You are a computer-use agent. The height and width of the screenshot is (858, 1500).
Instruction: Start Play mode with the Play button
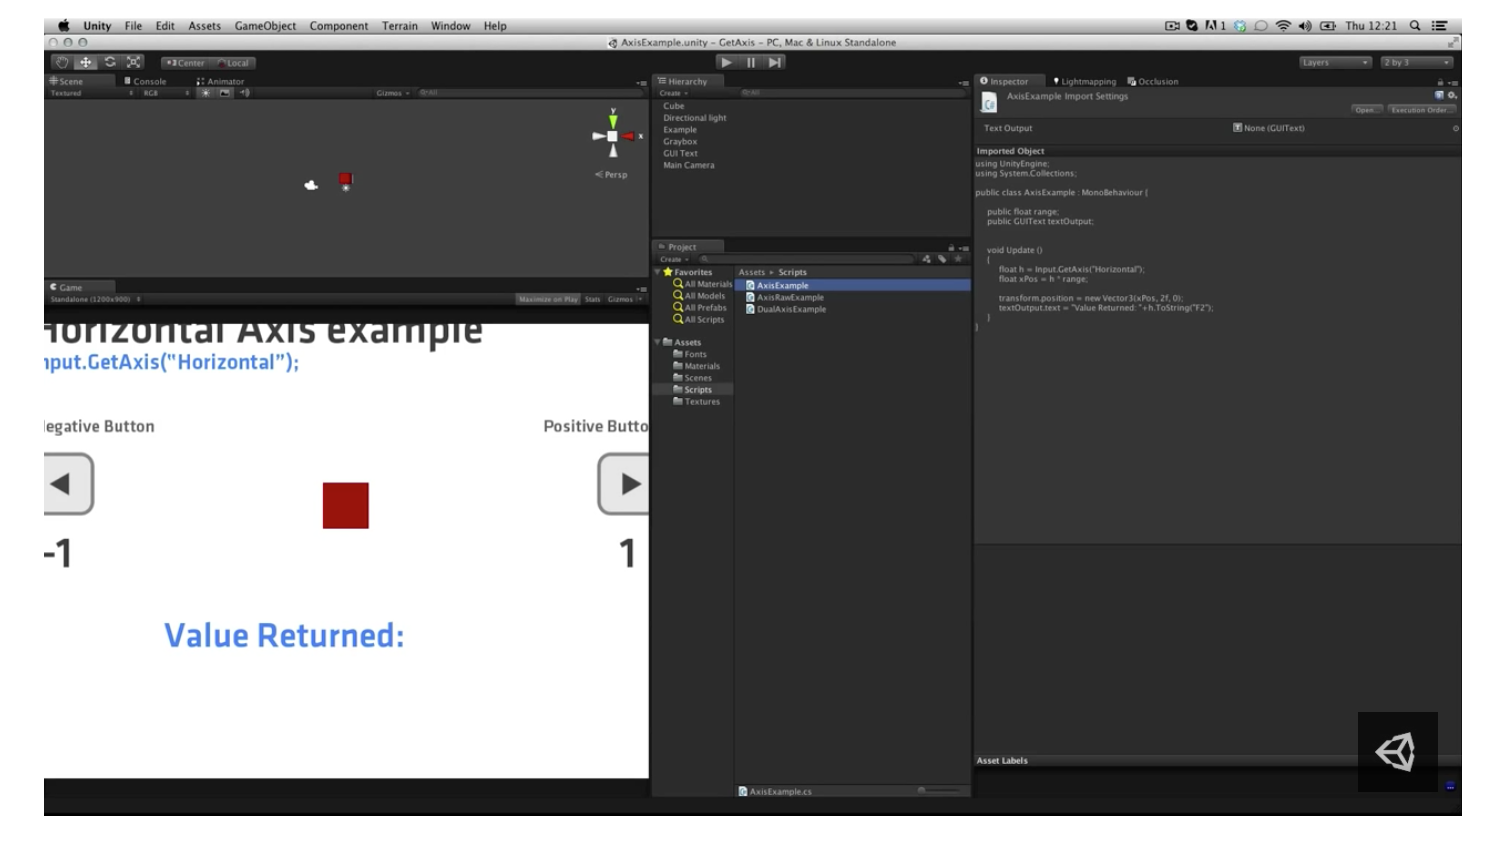(726, 62)
